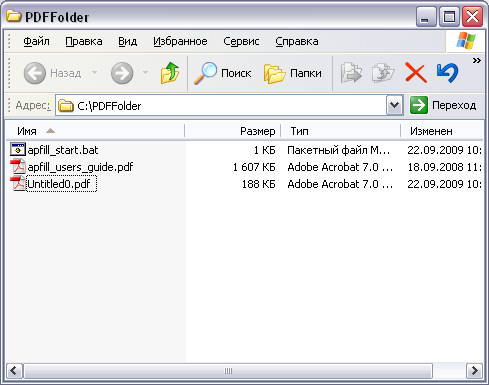Viewport: 489px width, 385px height.
Task: Close the PDFFolder window
Action: coord(472,17)
